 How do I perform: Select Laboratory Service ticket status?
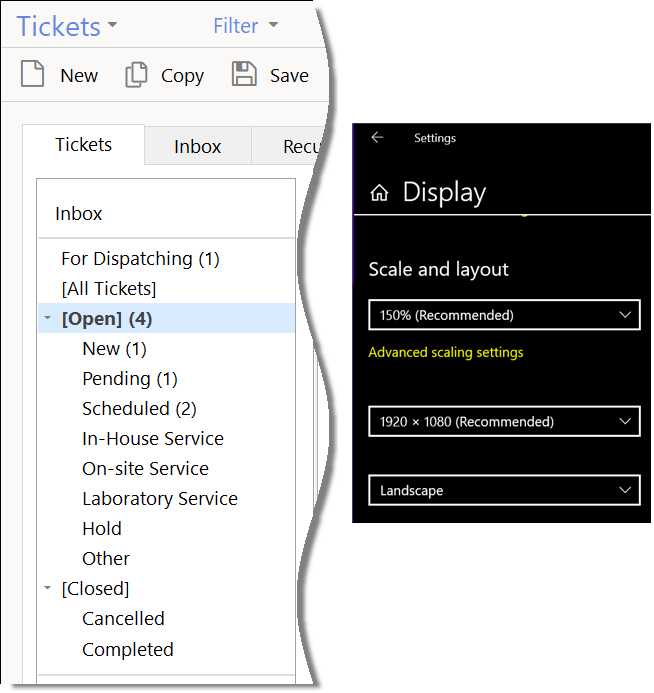point(160,499)
